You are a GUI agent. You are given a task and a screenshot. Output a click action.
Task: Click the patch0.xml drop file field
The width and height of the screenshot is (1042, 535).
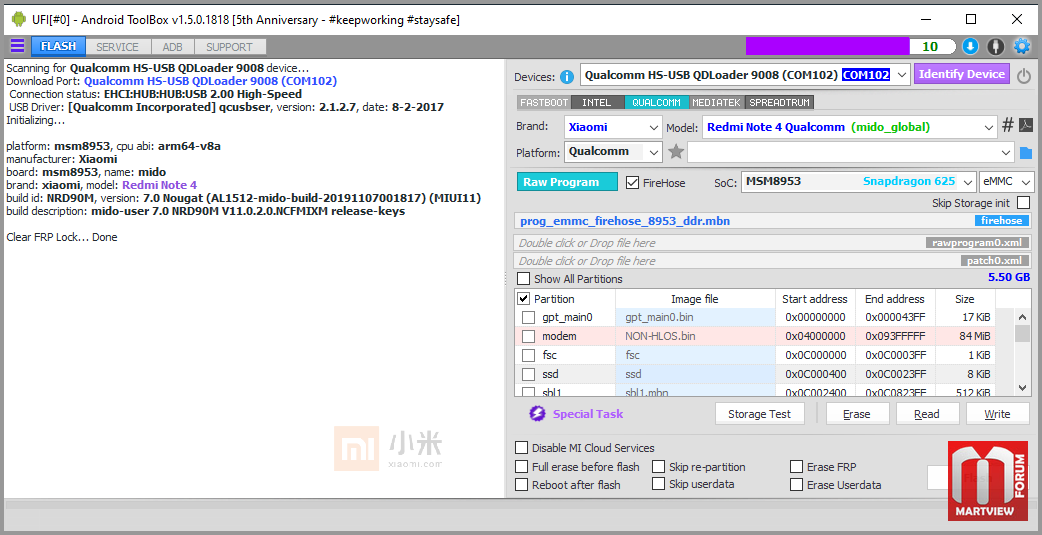[774, 261]
